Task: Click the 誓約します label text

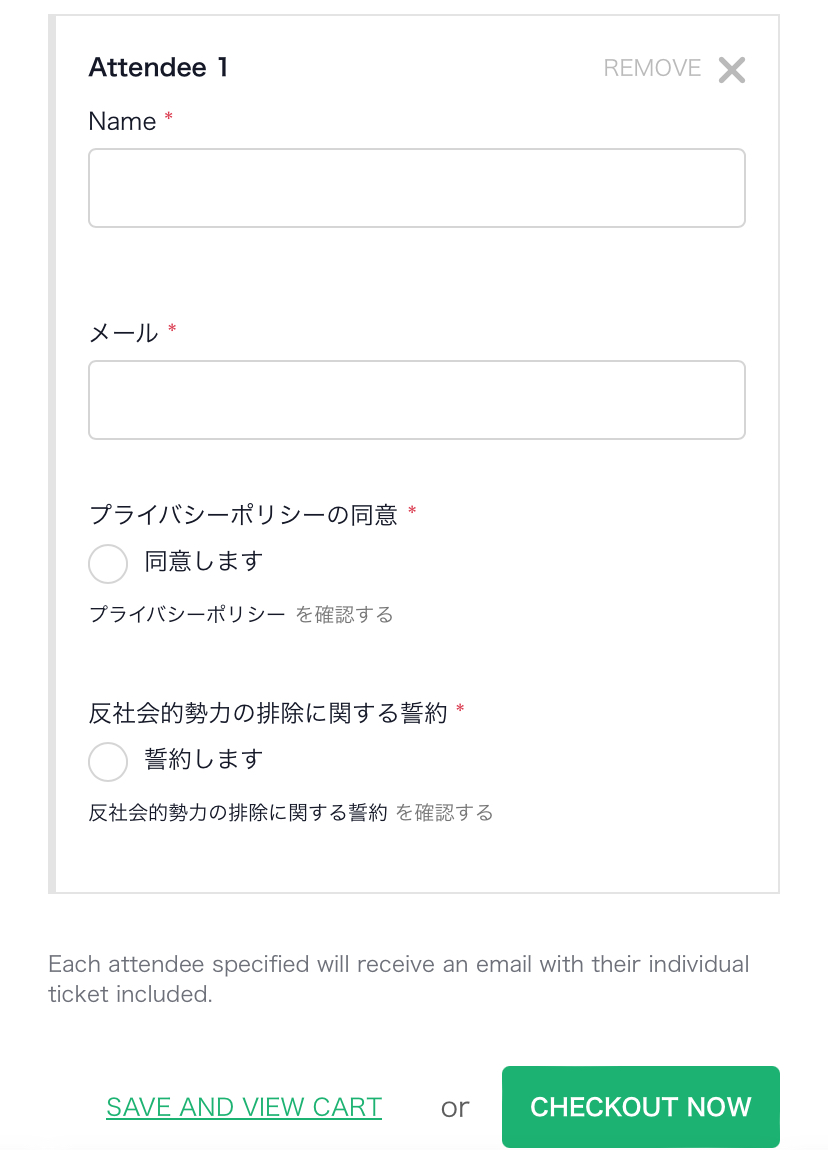Action: click(203, 759)
